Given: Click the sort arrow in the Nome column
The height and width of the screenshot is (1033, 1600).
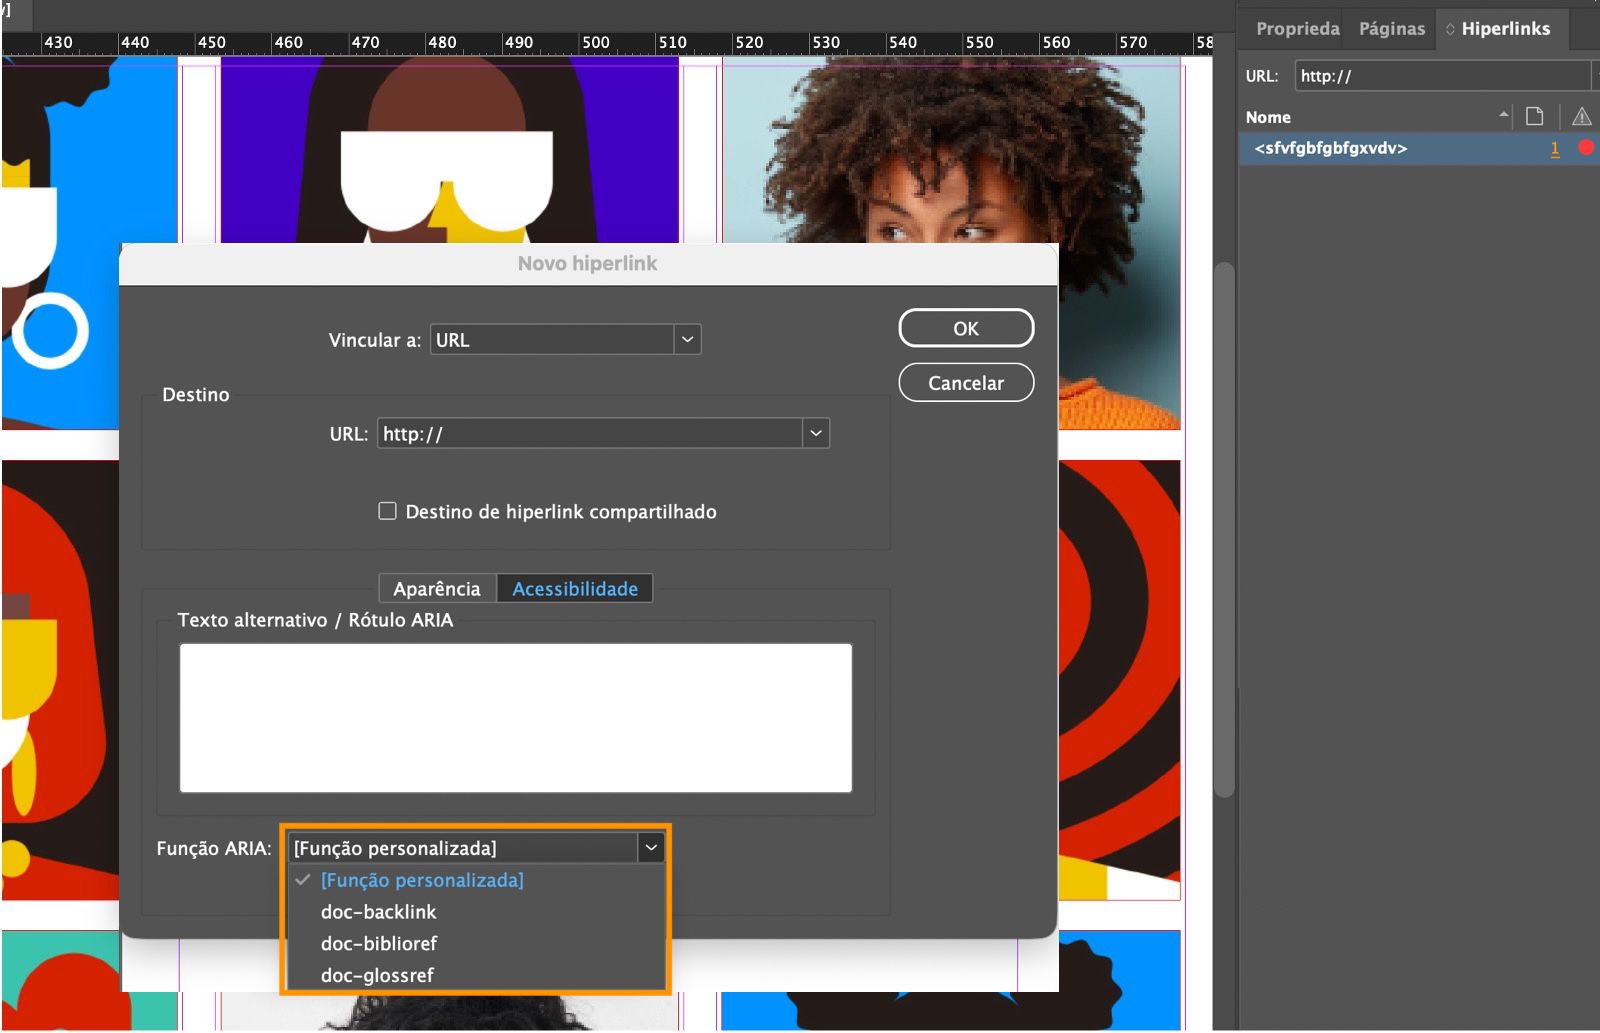Looking at the screenshot, I should tap(1505, 116).
